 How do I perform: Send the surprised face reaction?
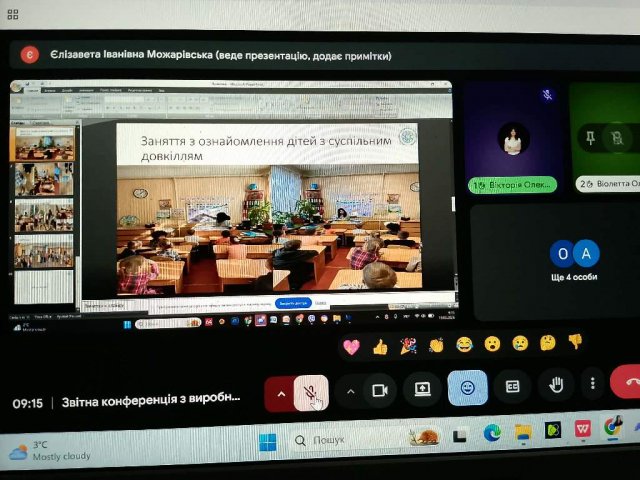point(492,344)
